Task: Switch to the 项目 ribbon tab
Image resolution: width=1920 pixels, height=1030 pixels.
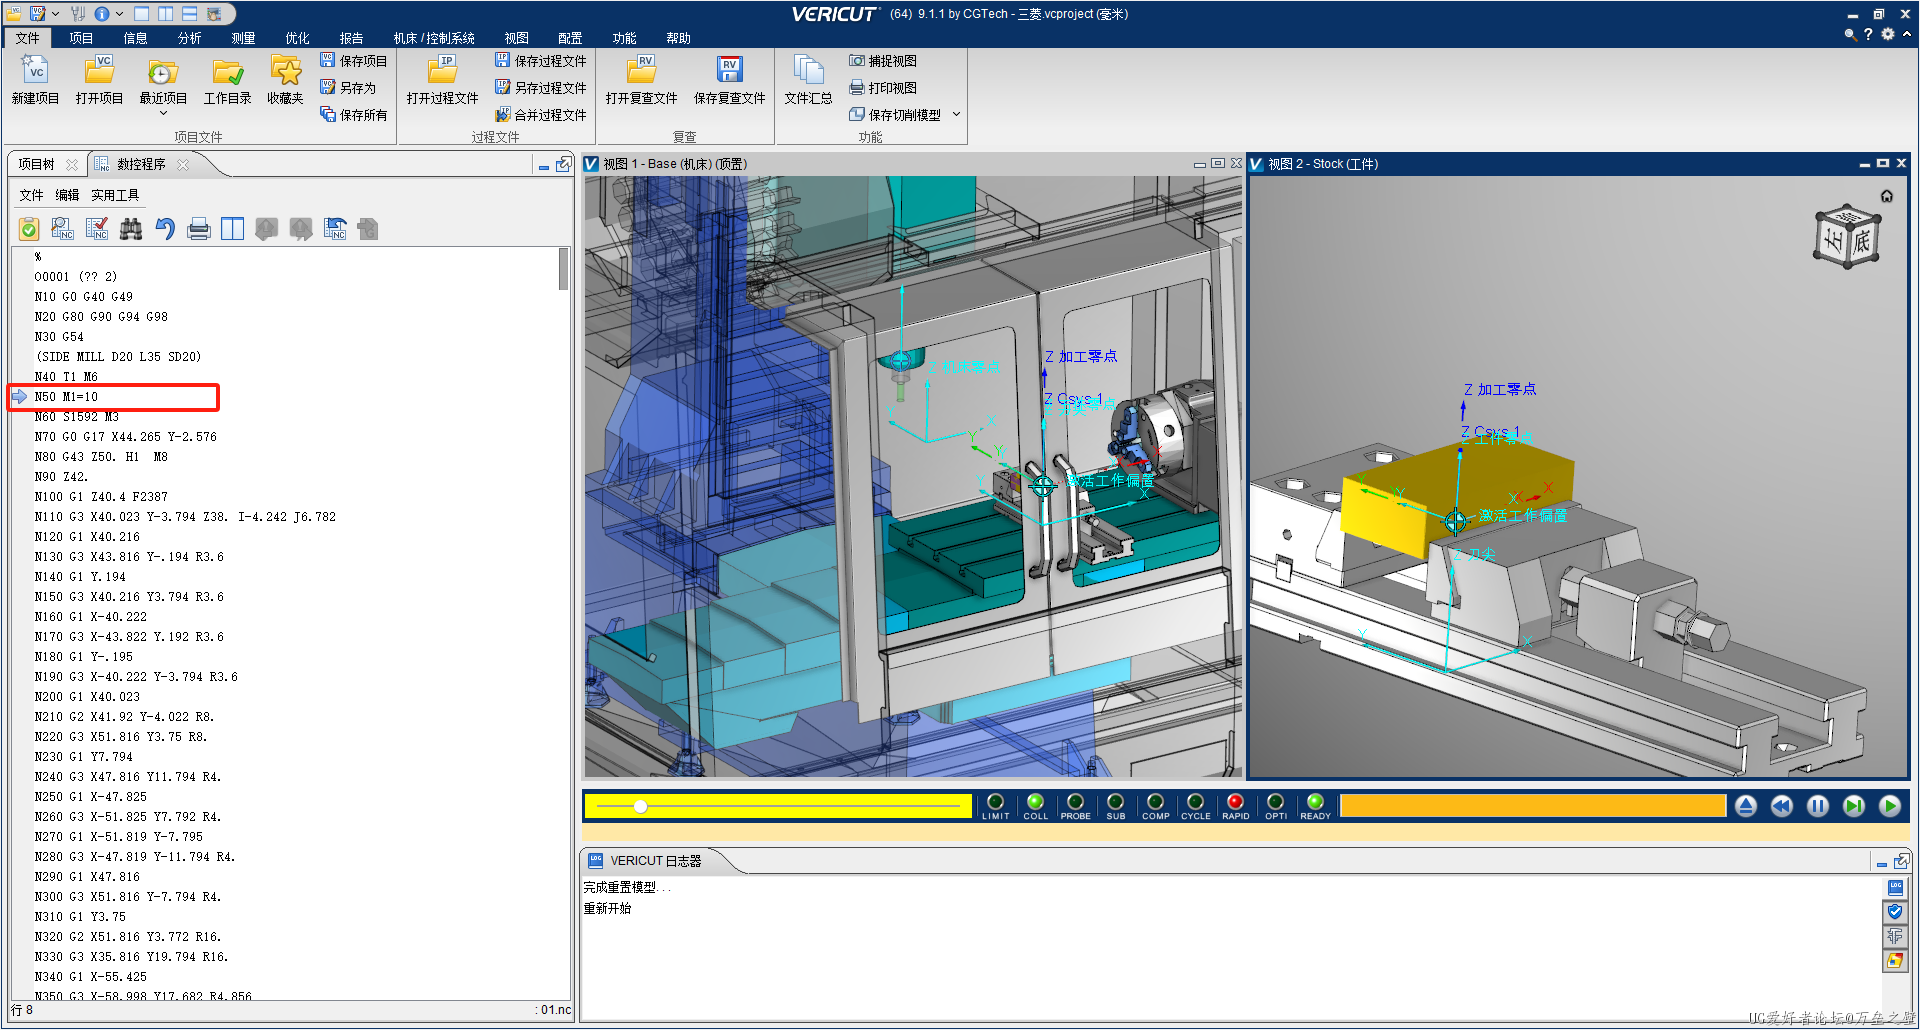Action: (81, 38)
